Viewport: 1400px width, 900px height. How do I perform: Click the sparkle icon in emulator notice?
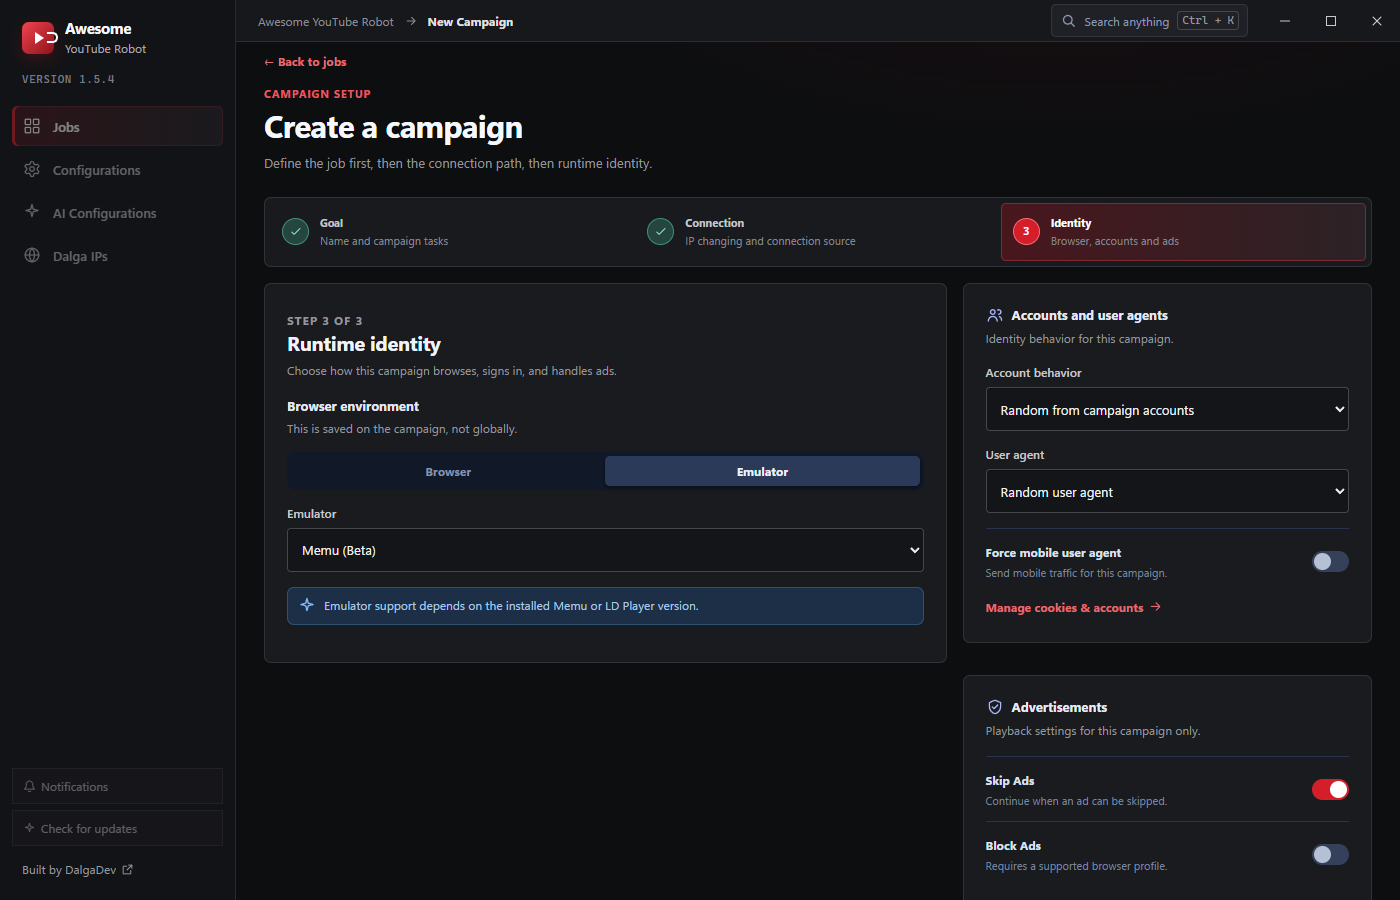pos(307,605)
